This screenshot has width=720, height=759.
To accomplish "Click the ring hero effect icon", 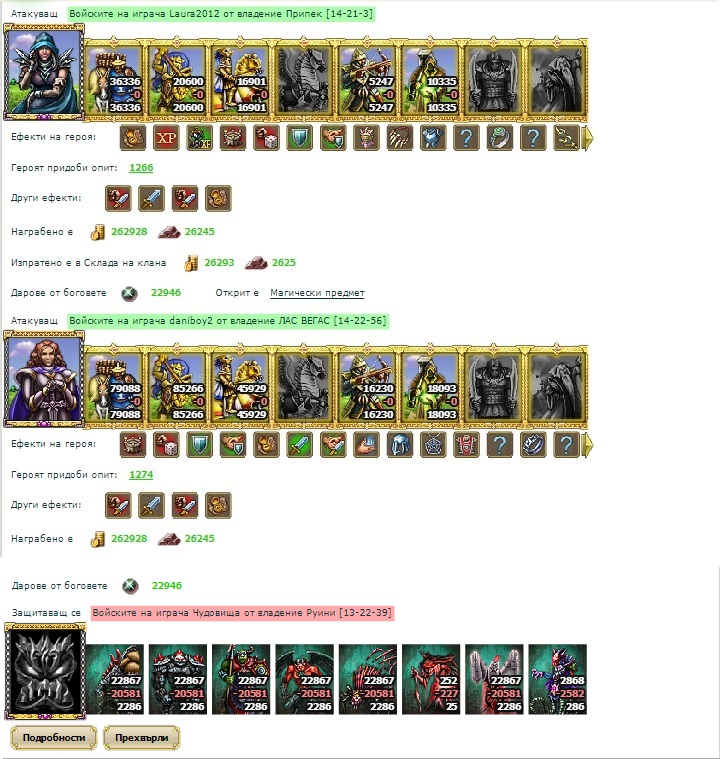I will click(x=500, y=138).
